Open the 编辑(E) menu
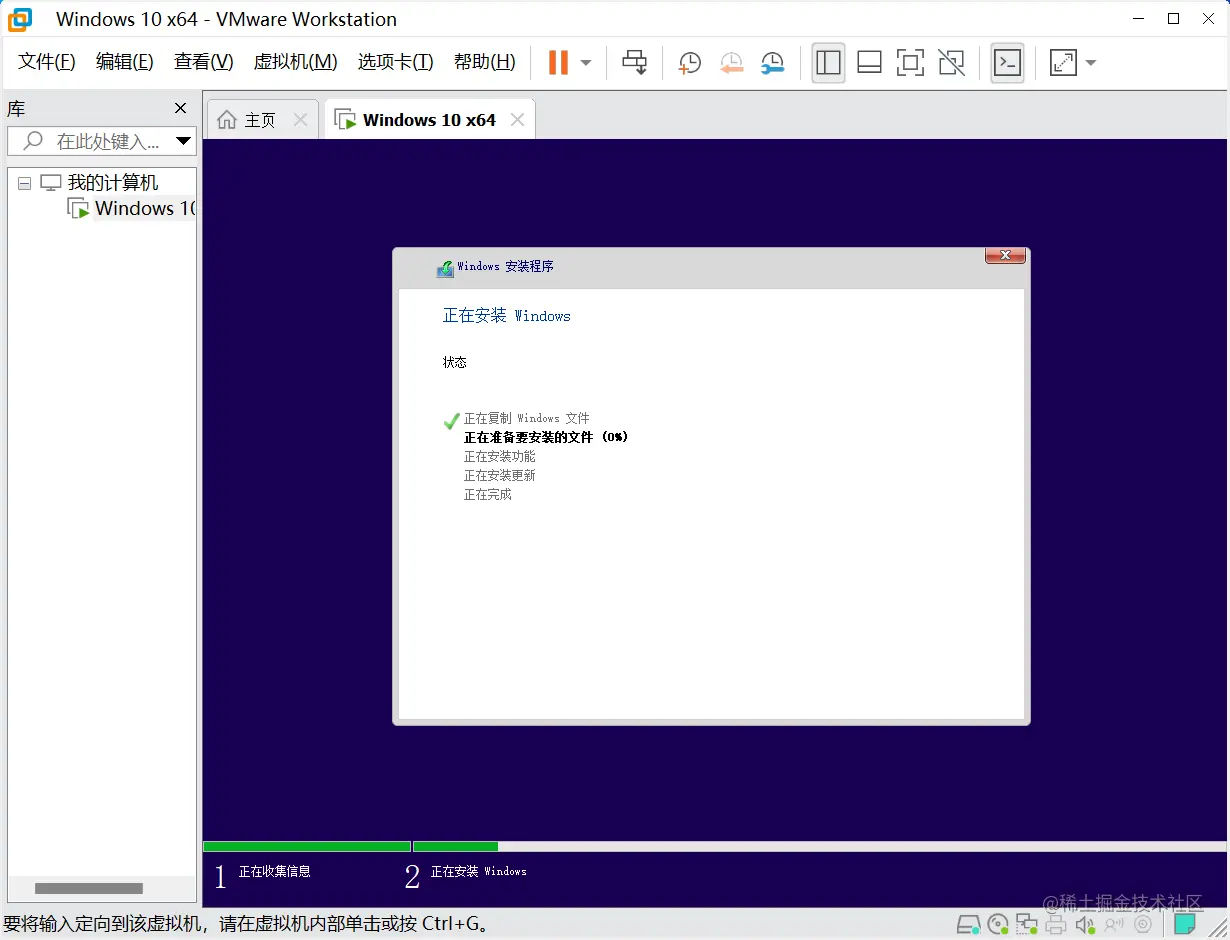1230x940 pixels. 124,62
